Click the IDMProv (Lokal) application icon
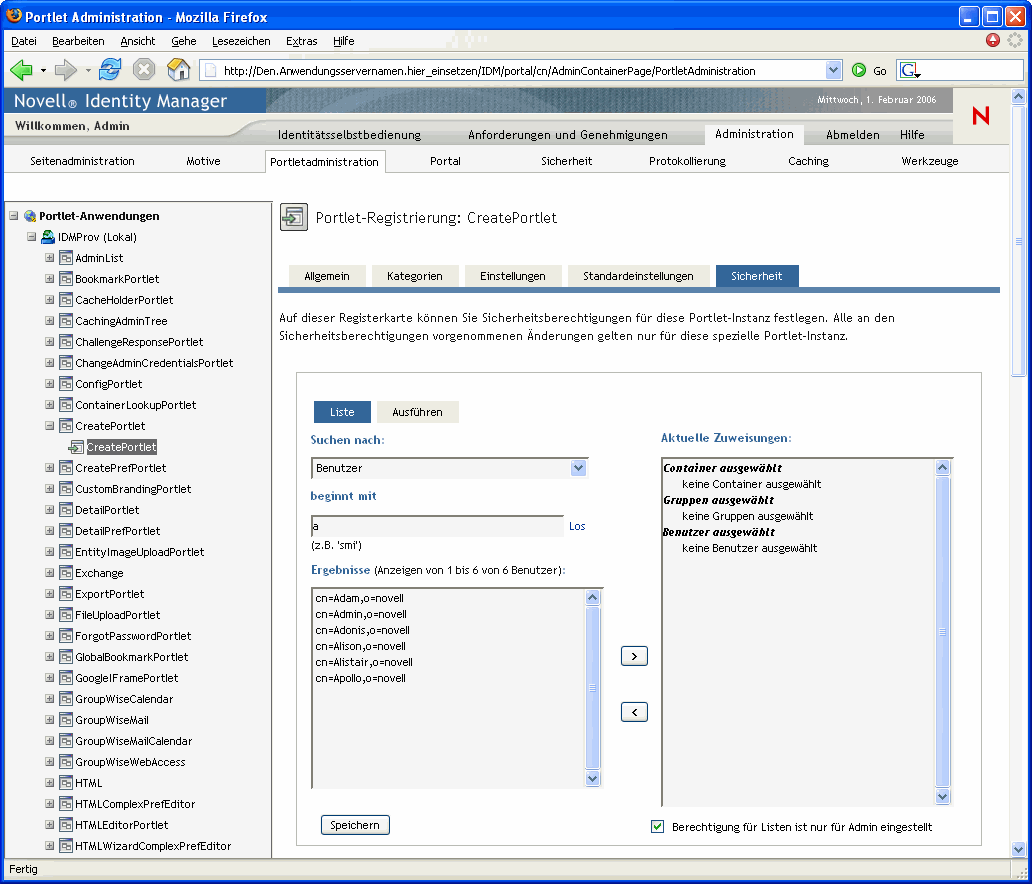The width and height of the screenshot is (1032, 884). [x=47, y=237]
